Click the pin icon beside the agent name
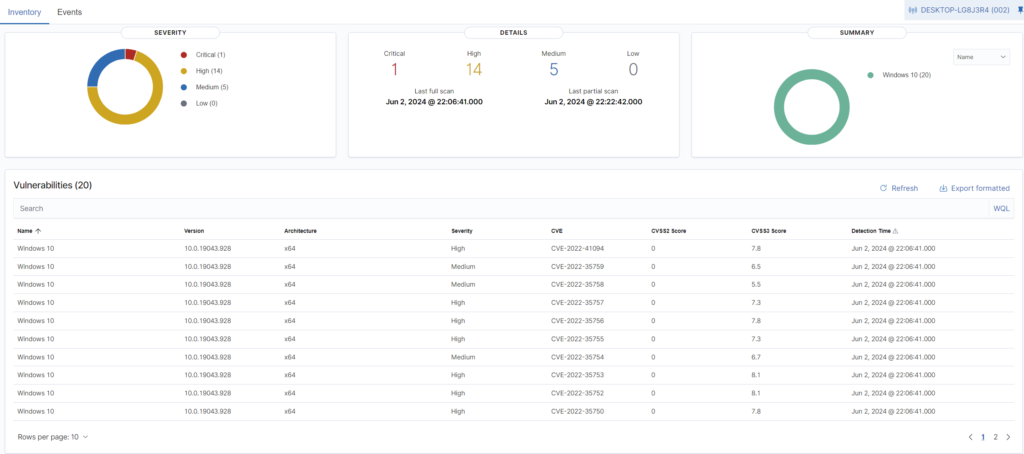The image size is (1024, 454). coord(1019,10)
